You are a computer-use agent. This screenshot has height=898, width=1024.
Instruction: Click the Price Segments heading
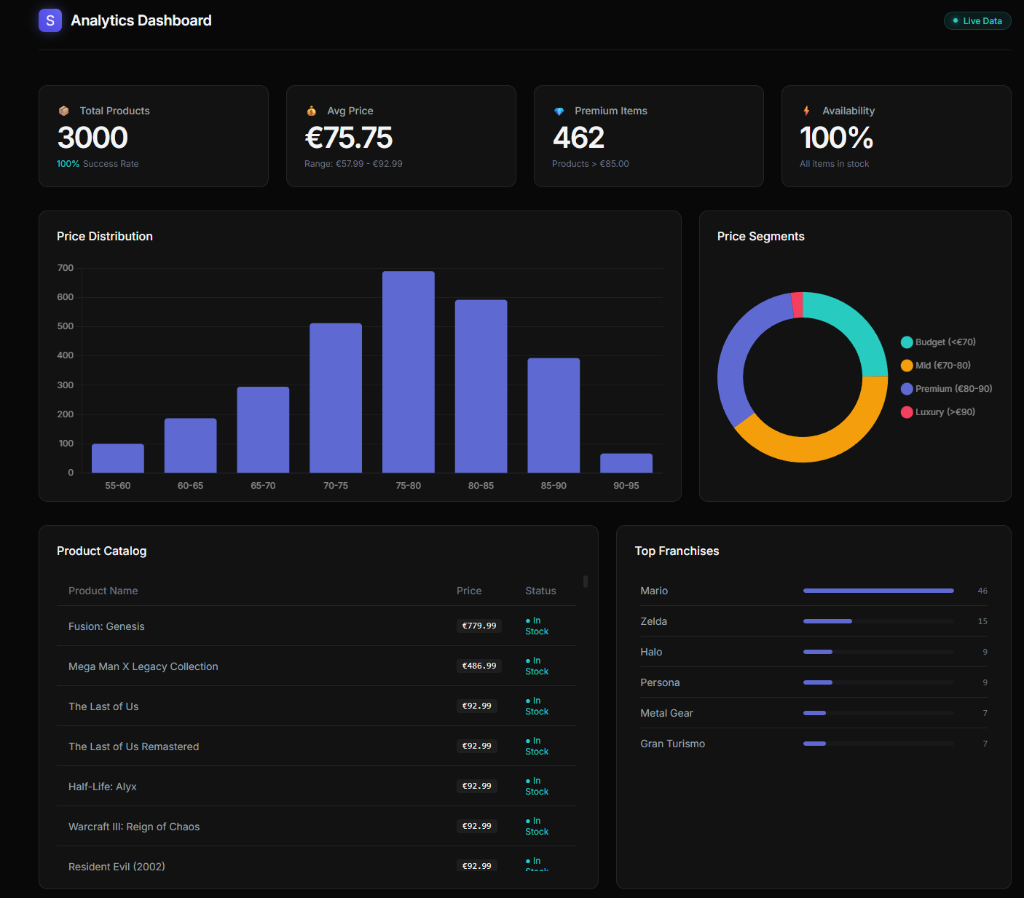(761, 236)
